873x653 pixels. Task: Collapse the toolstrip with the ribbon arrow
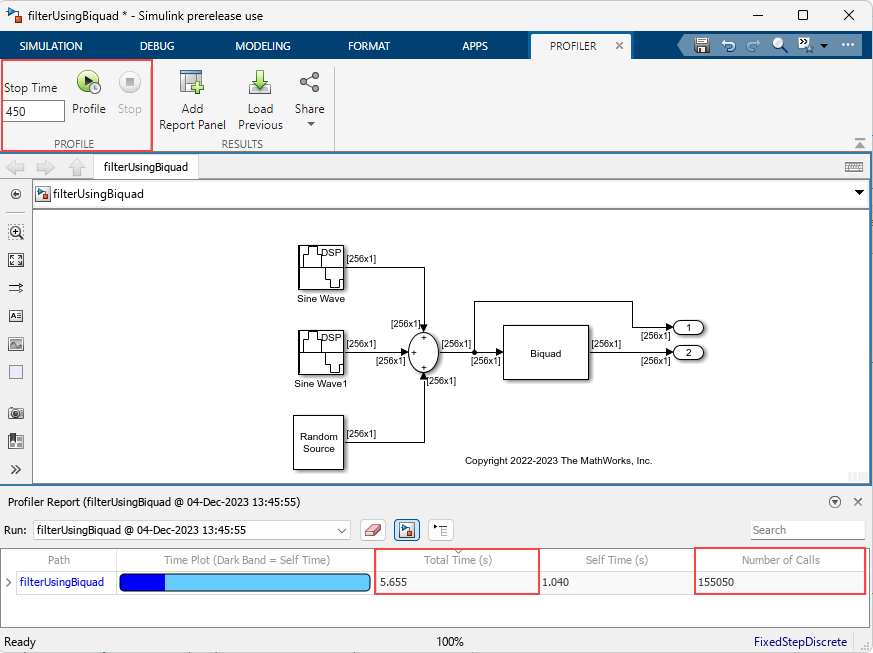tap(859, 143)
